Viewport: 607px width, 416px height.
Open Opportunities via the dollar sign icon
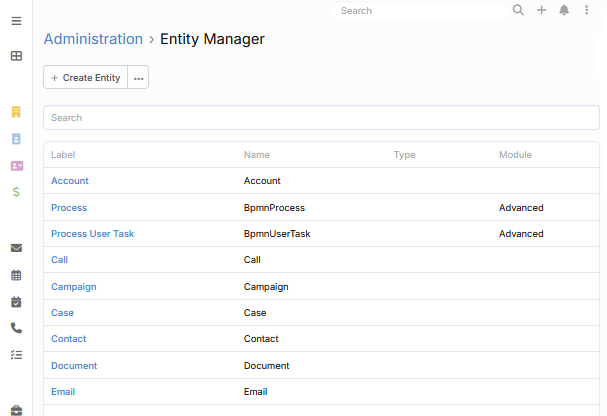point(16,191)
